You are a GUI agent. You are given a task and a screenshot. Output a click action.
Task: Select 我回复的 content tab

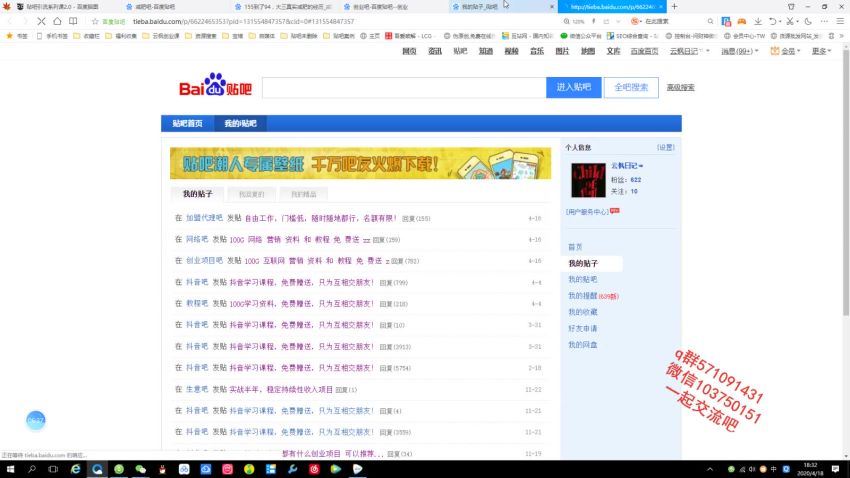coord(252,194)
